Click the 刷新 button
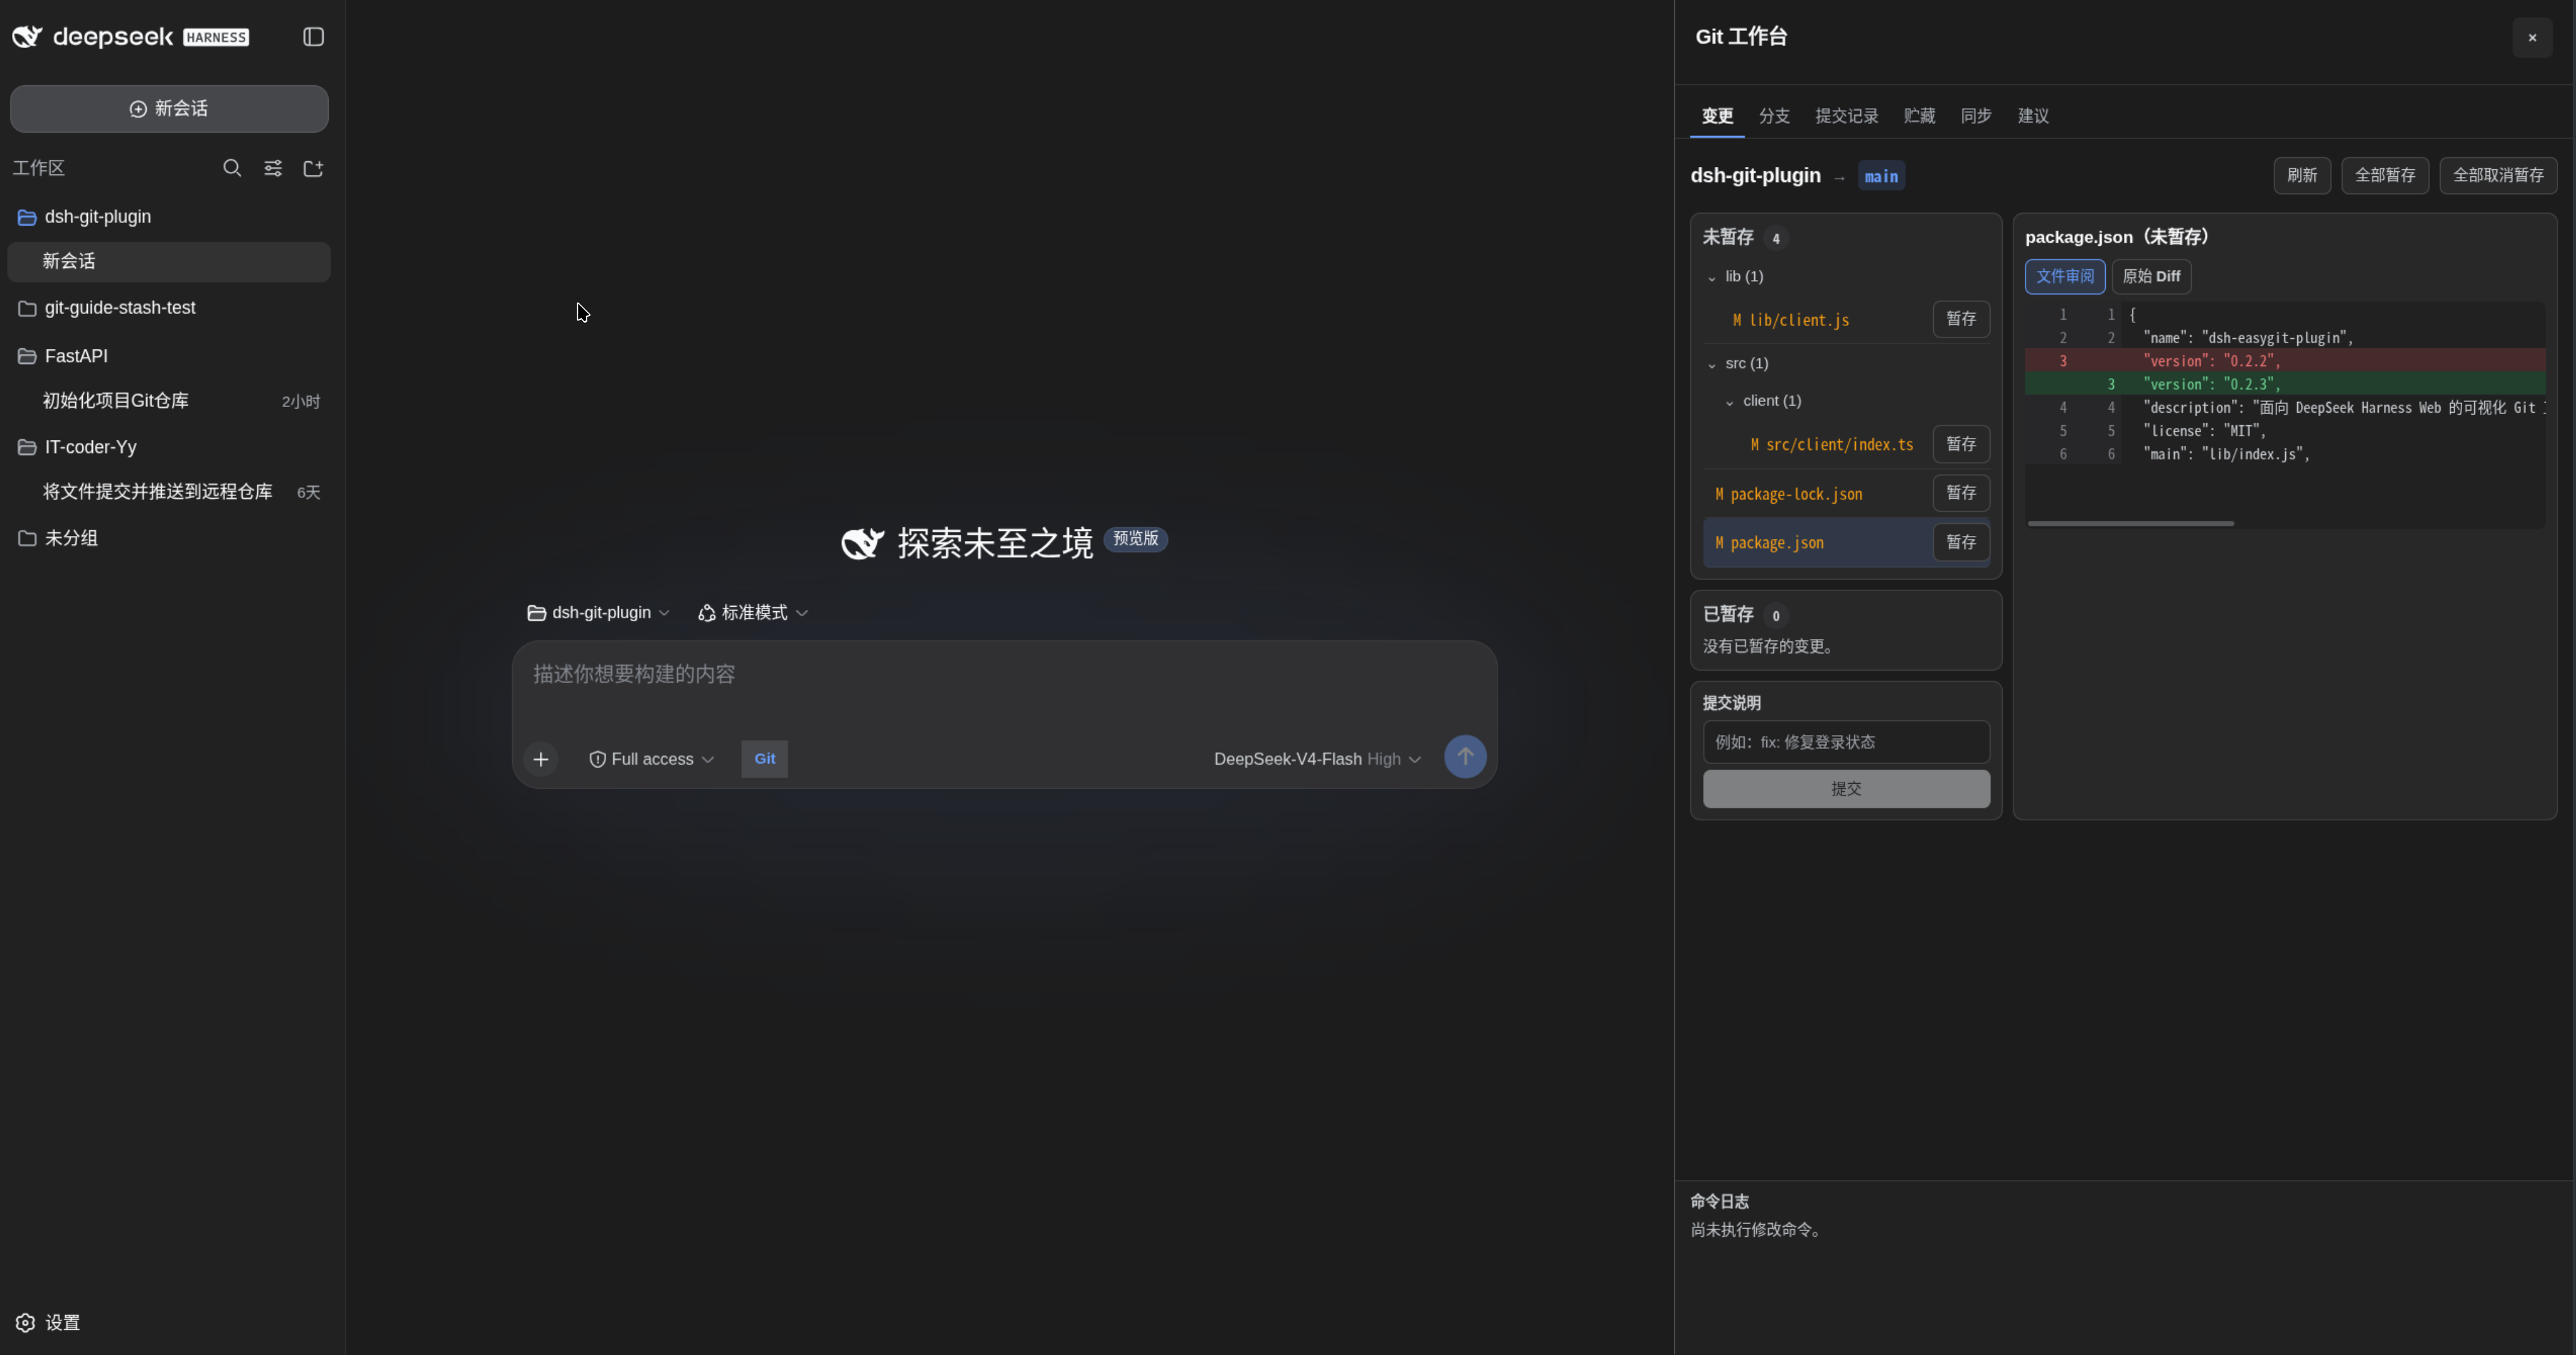The width and height of the screenshot is (2576, 1355). pos(2302,176)
